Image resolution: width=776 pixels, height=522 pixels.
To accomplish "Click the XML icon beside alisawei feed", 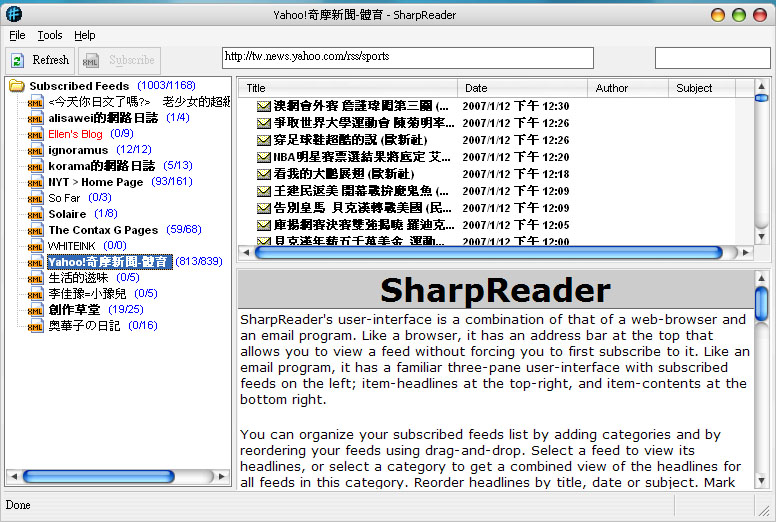I will 35,118.
